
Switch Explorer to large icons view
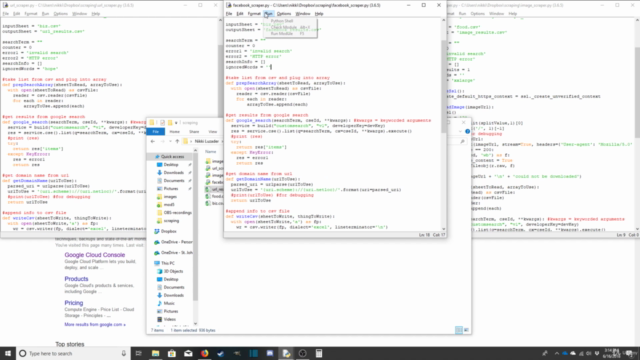tap(466, 330)
